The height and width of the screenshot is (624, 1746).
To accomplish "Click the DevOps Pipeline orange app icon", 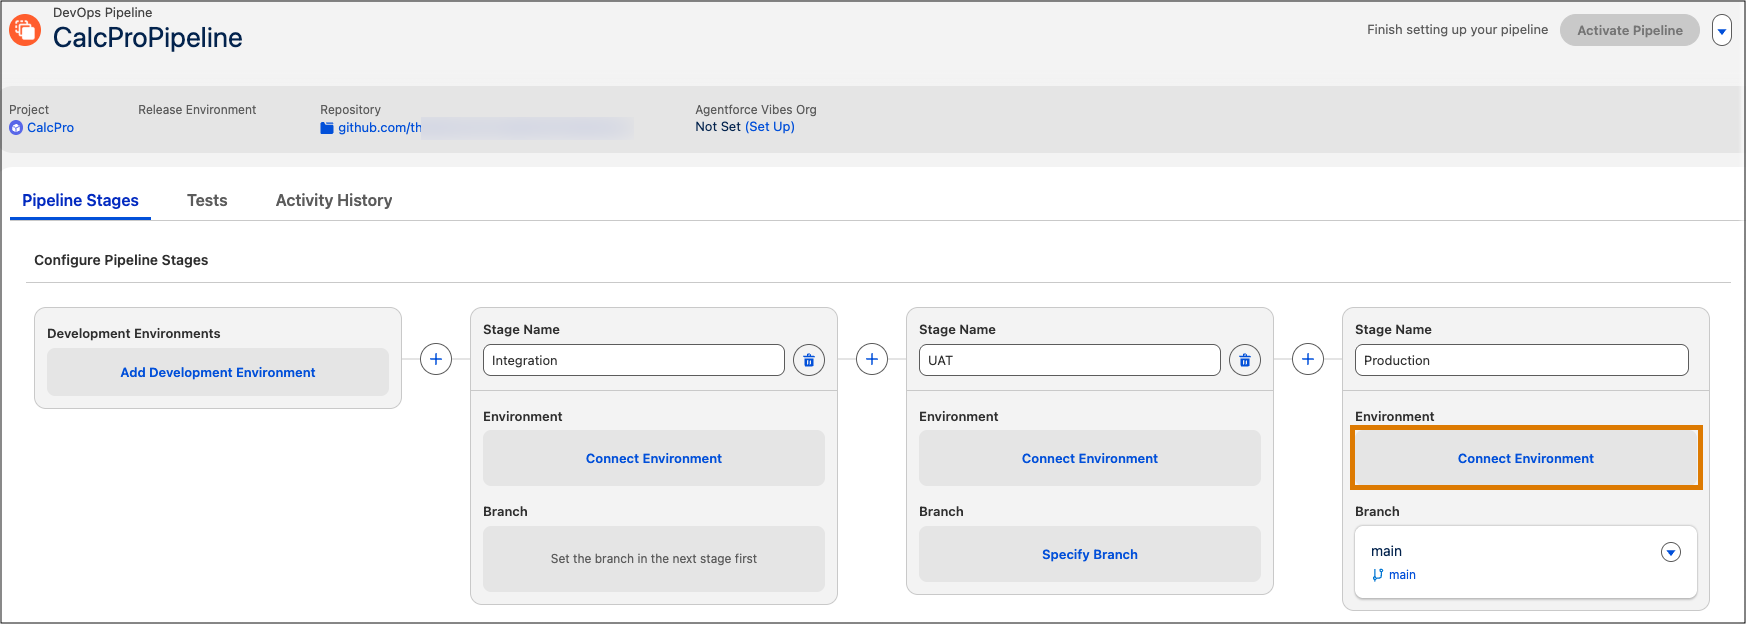I will coord(25,29).
